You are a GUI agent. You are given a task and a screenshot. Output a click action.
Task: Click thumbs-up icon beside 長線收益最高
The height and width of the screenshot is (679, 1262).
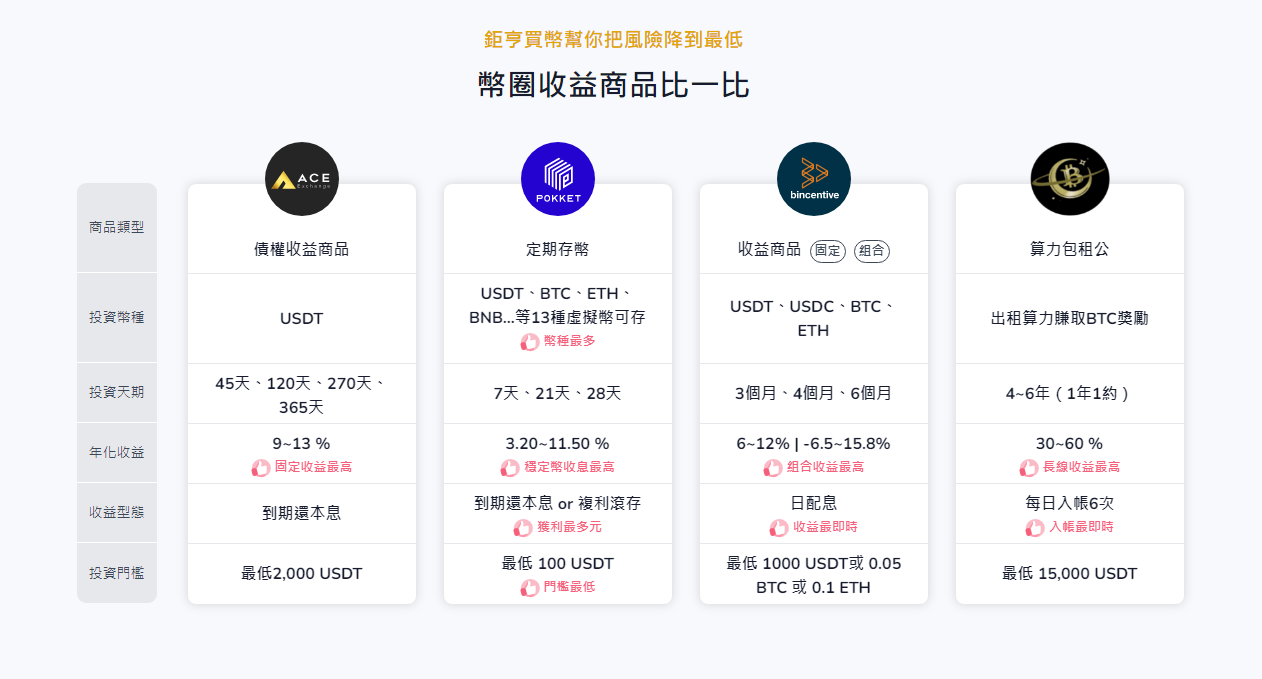click(x=1028, y=467)
